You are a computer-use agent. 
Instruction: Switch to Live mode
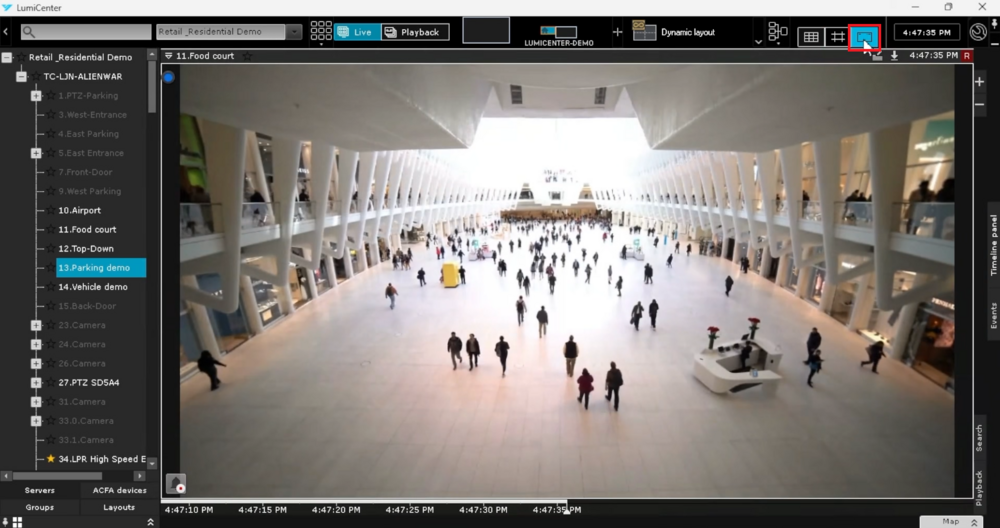355,32
